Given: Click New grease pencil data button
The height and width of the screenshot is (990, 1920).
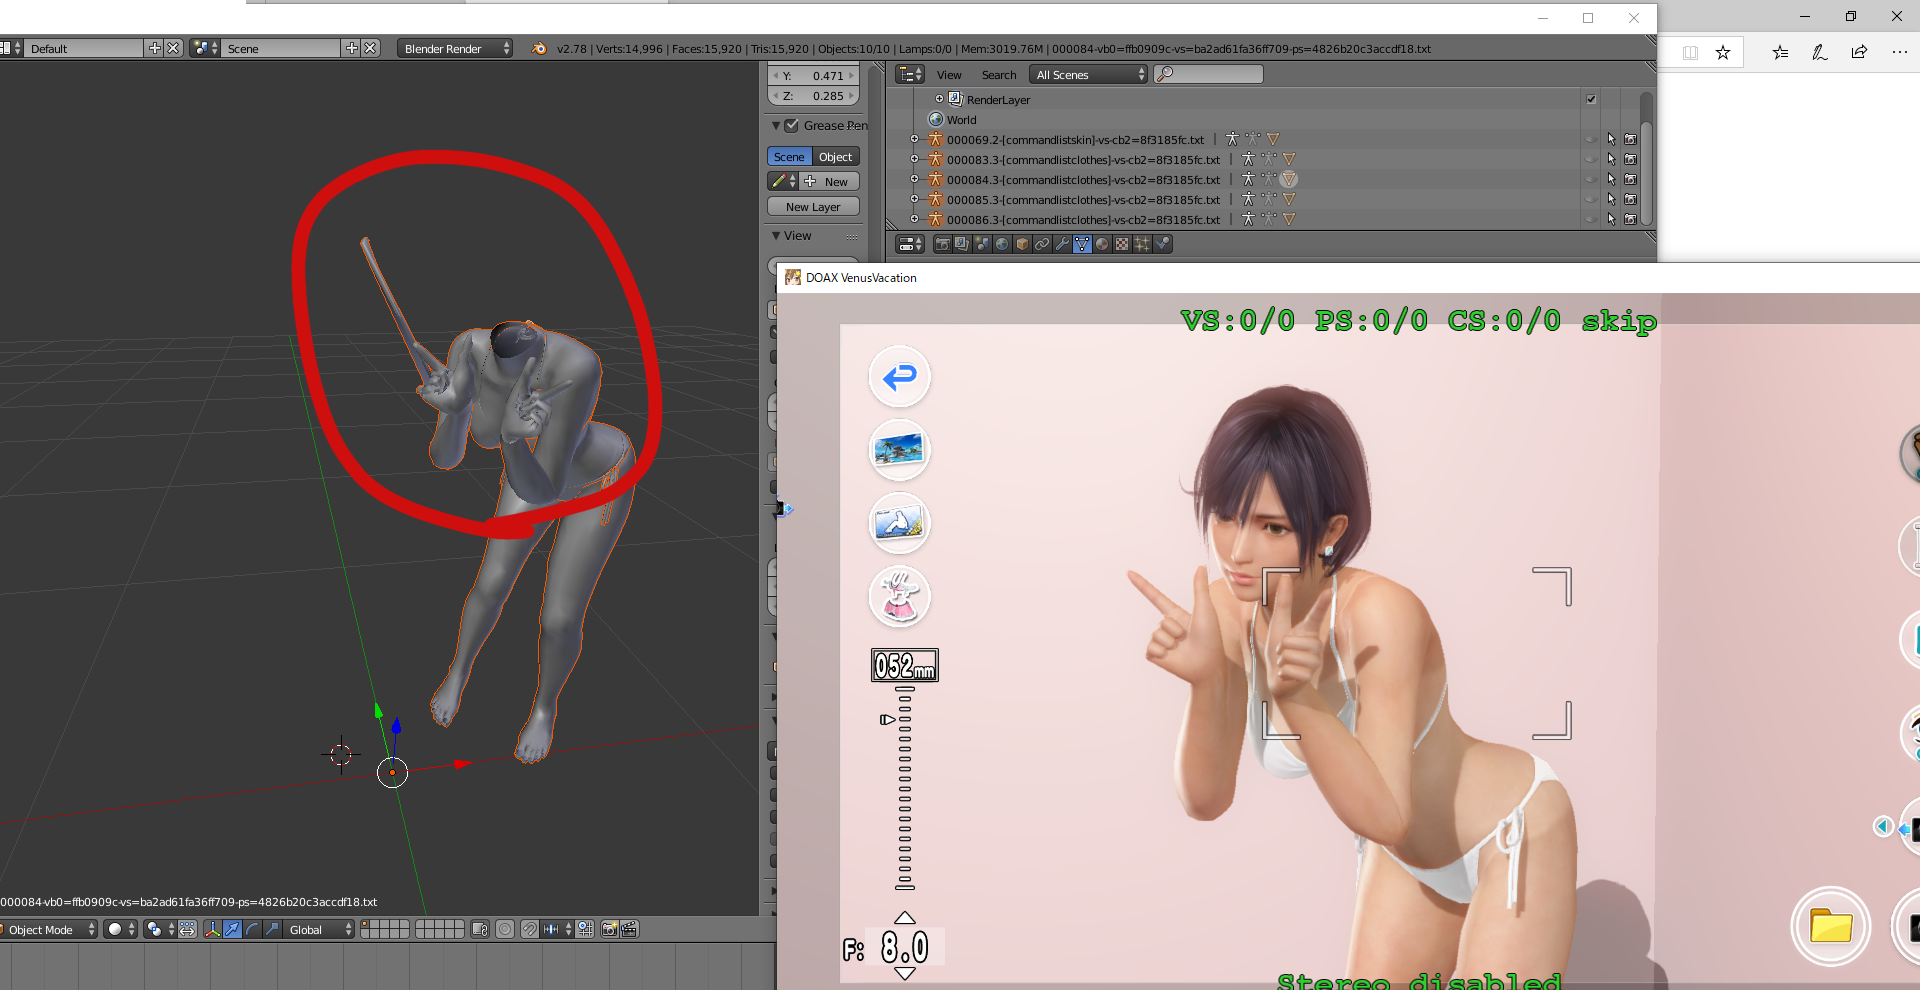Looking at the screenshot, I should [830, 182].
